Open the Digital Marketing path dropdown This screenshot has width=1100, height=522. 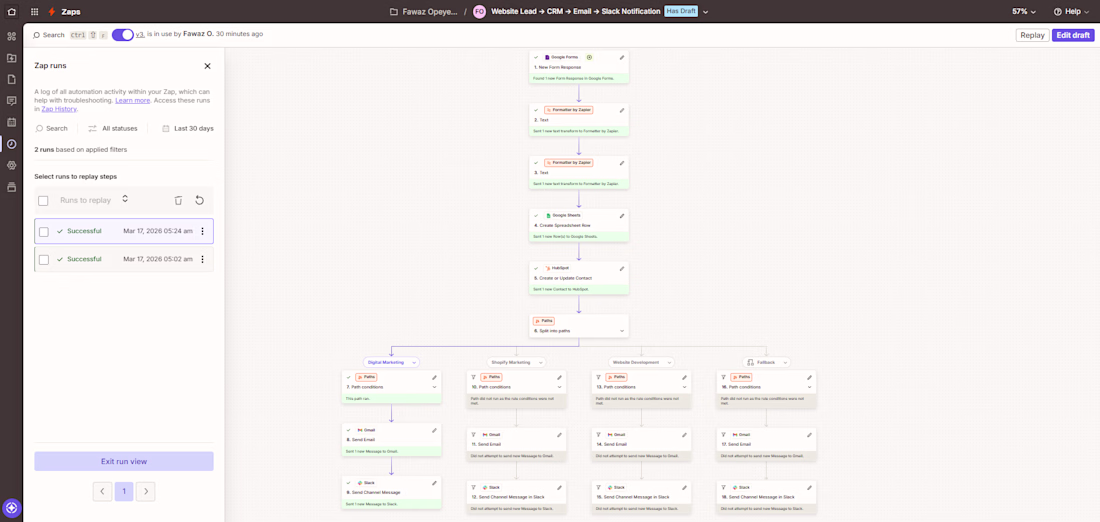pos(391,363)
